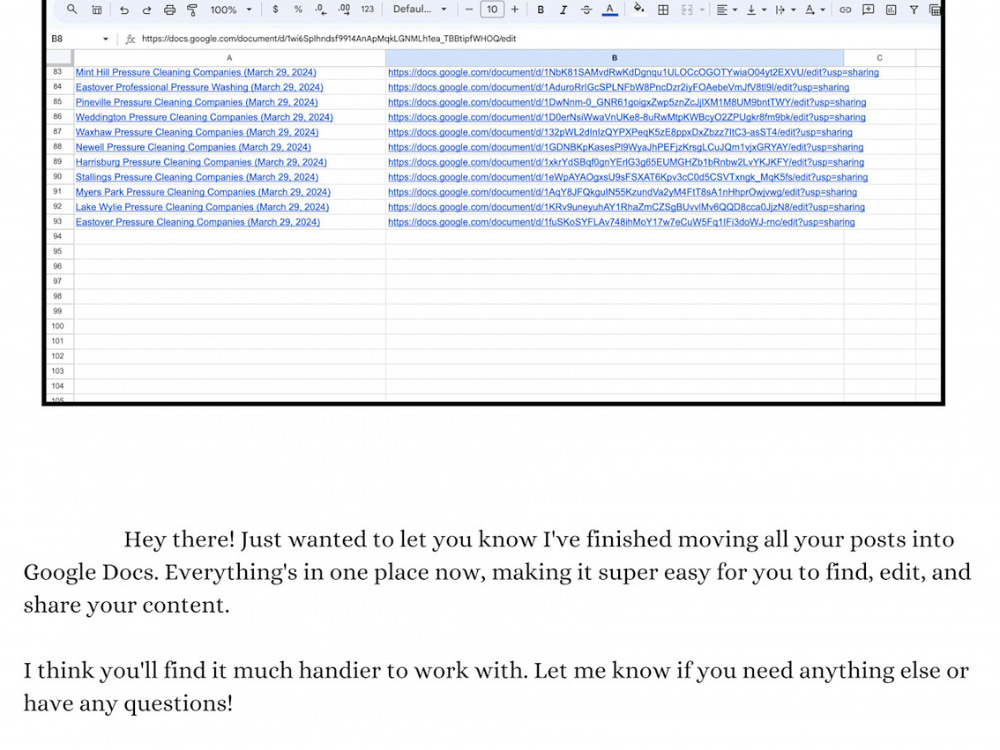Select row header 100
The image size is (1000, 750).
coord(58,326)
